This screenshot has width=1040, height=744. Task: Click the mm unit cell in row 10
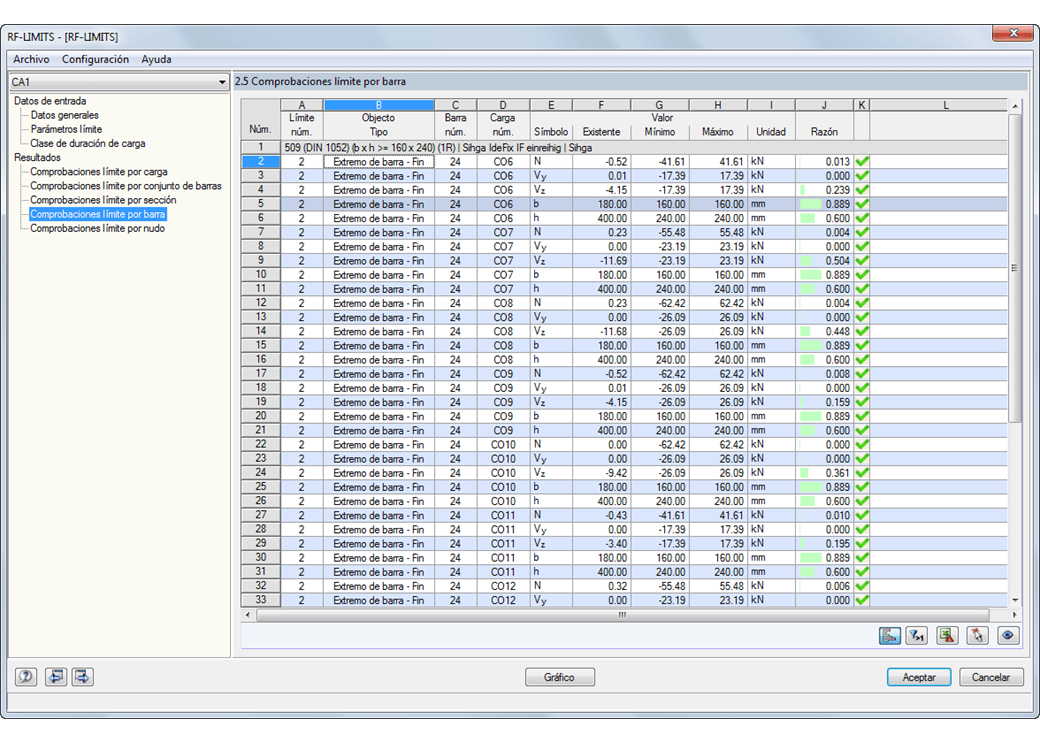coord(771,275)
